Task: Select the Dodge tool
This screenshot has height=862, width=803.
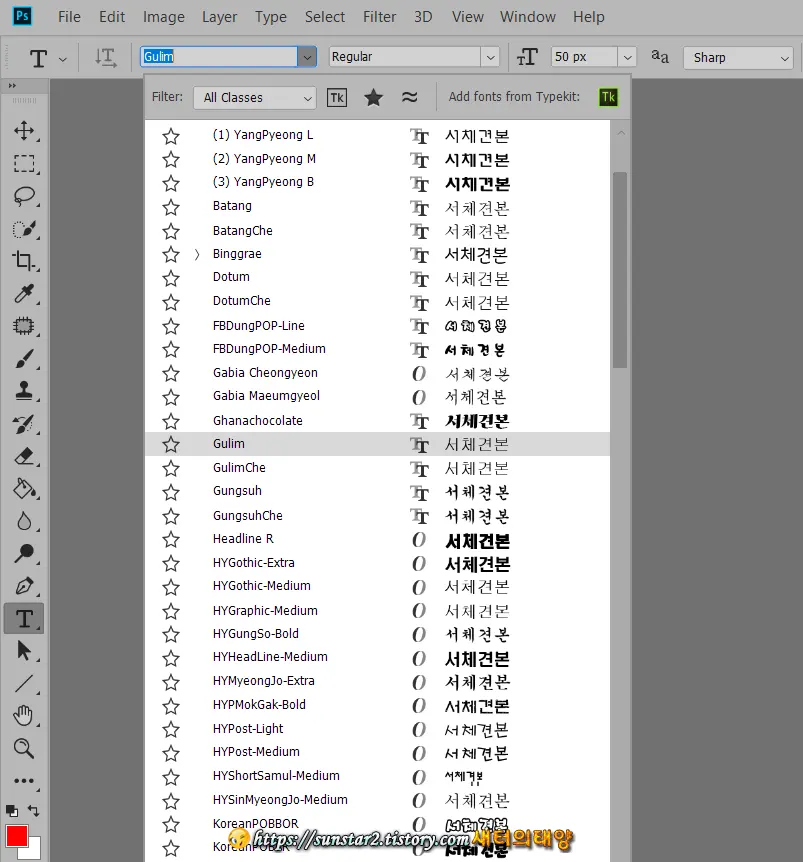Action: [x=24, y=554]
